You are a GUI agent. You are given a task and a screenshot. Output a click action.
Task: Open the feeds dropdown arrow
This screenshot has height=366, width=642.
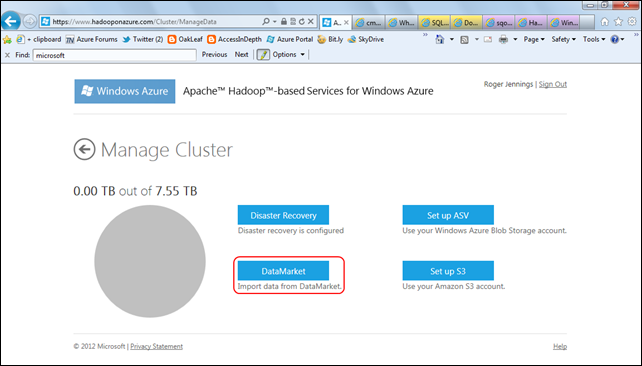[x=477, y=39]
